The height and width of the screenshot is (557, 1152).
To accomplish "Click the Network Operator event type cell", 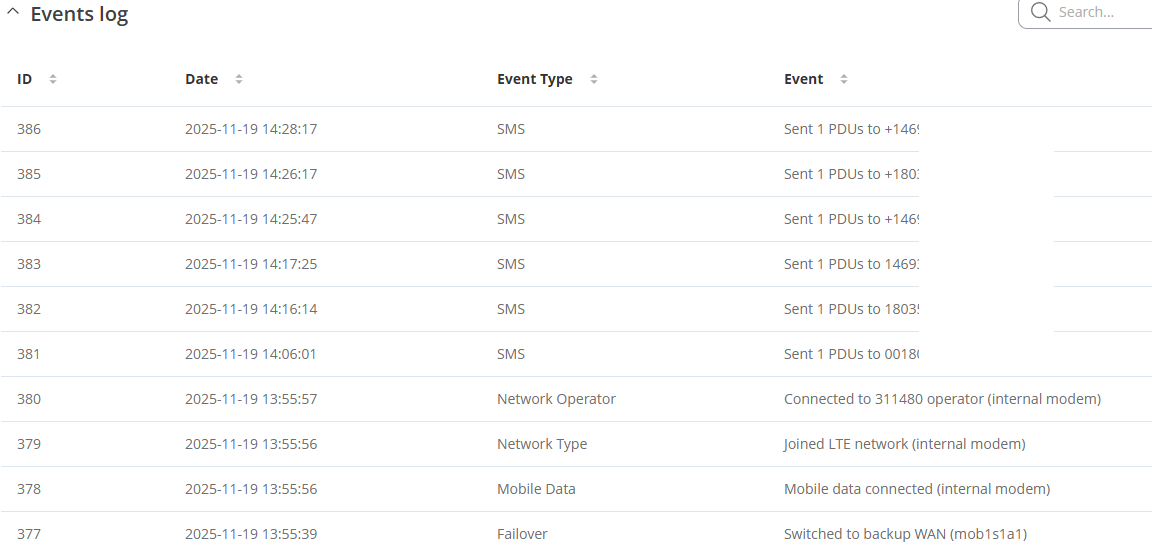I will [556, 399].
